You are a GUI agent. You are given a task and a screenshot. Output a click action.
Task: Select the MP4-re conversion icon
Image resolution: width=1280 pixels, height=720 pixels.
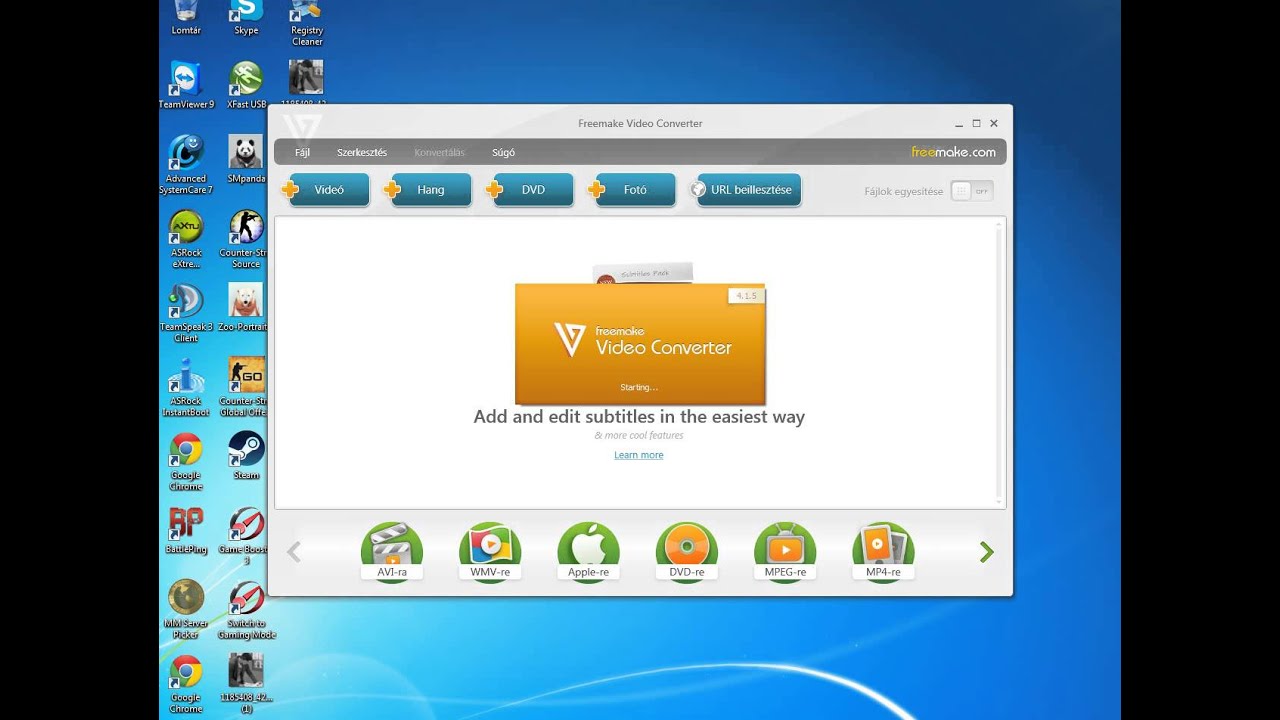pos(883,552)
